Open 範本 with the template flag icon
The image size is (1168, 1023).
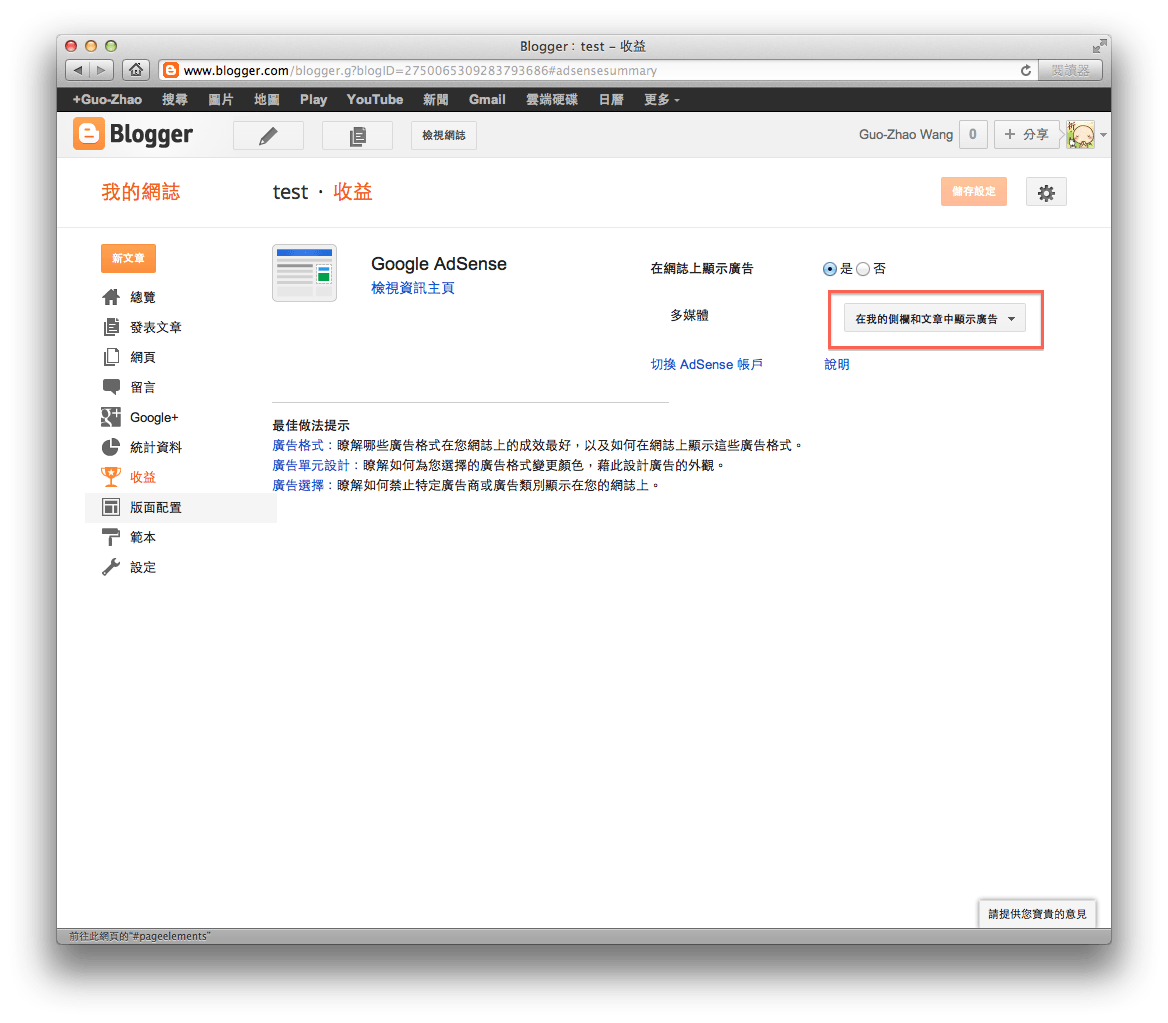(110, 537)
